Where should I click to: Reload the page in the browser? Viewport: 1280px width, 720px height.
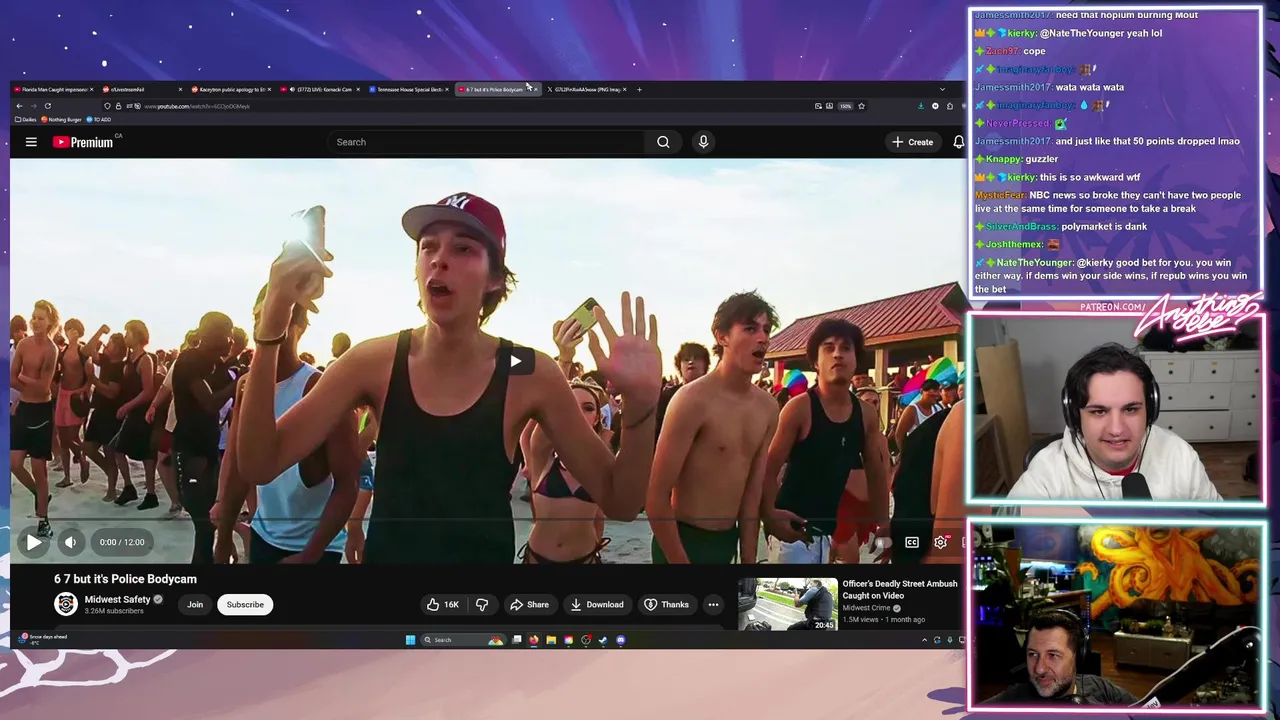[x=47, y=106]
